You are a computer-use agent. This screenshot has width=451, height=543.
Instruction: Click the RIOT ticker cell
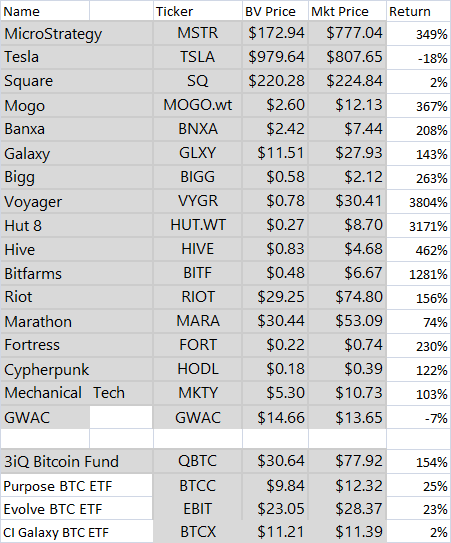[x=198, y=297]
